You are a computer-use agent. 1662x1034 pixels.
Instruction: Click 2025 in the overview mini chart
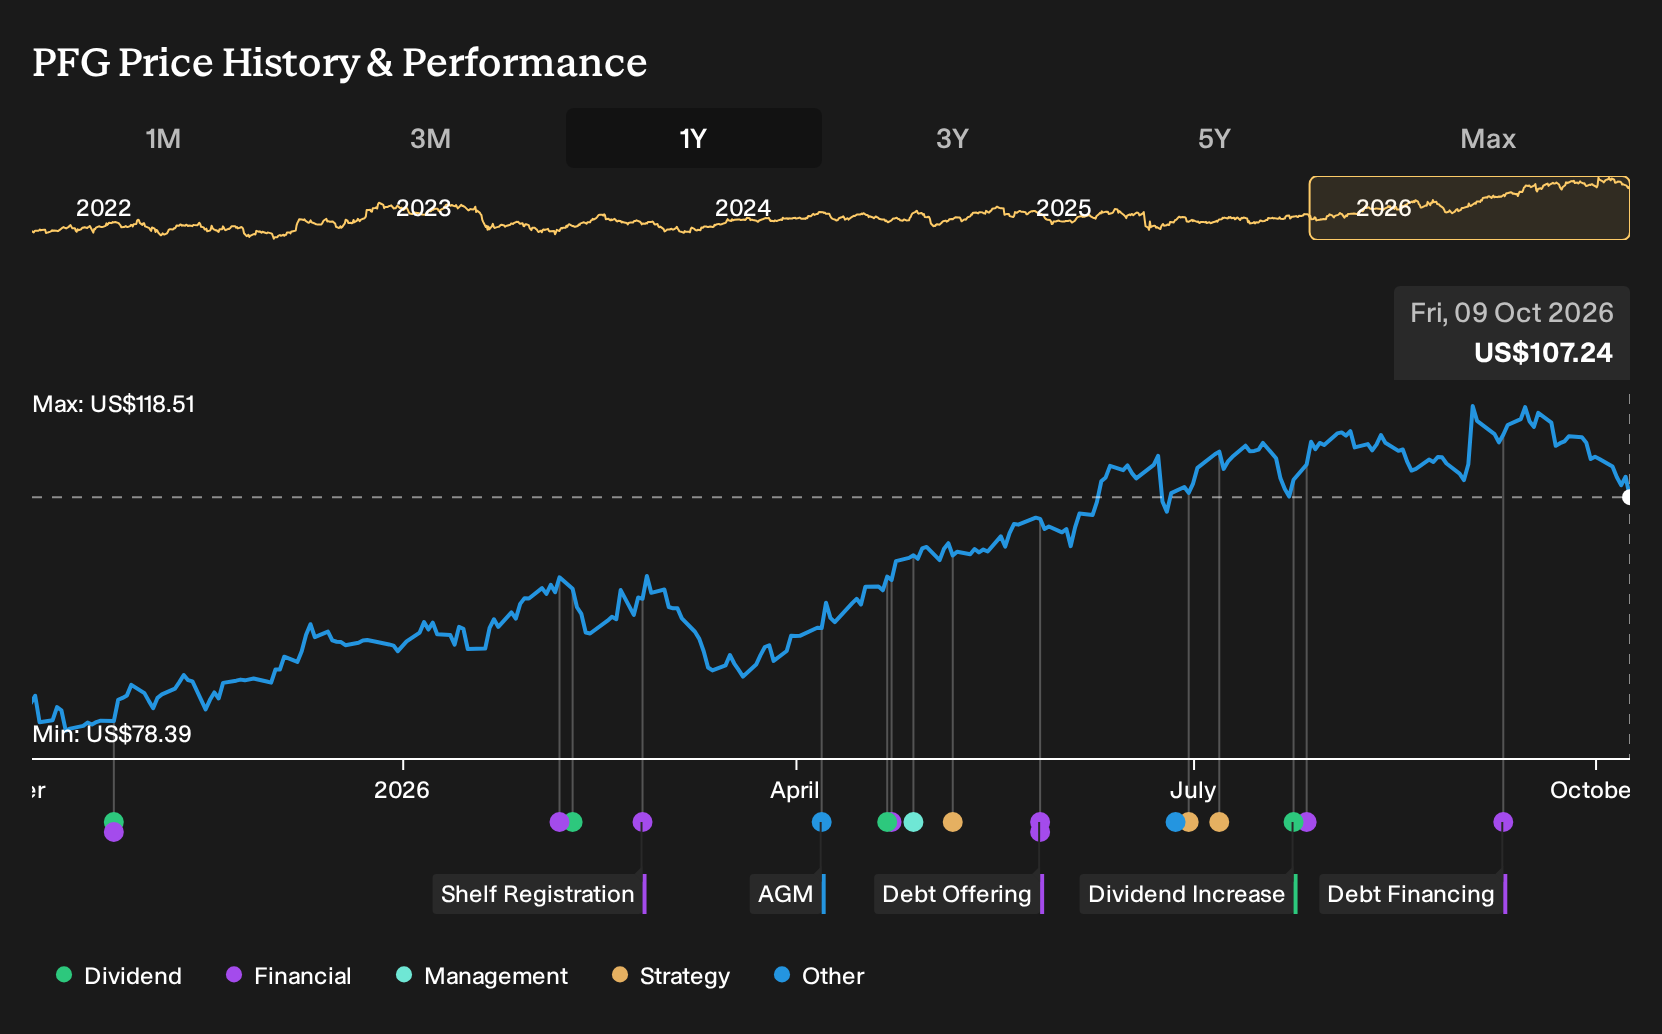pos(1063,208)
